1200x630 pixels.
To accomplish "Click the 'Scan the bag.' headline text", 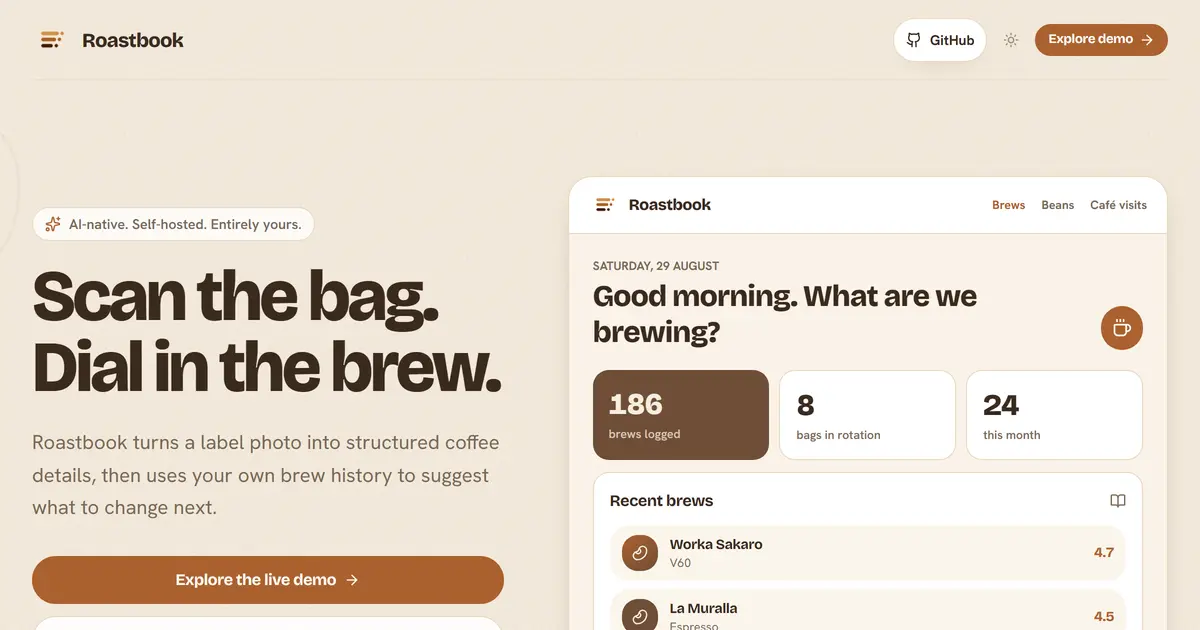I will pyautogui.click(x=236, y=296).
